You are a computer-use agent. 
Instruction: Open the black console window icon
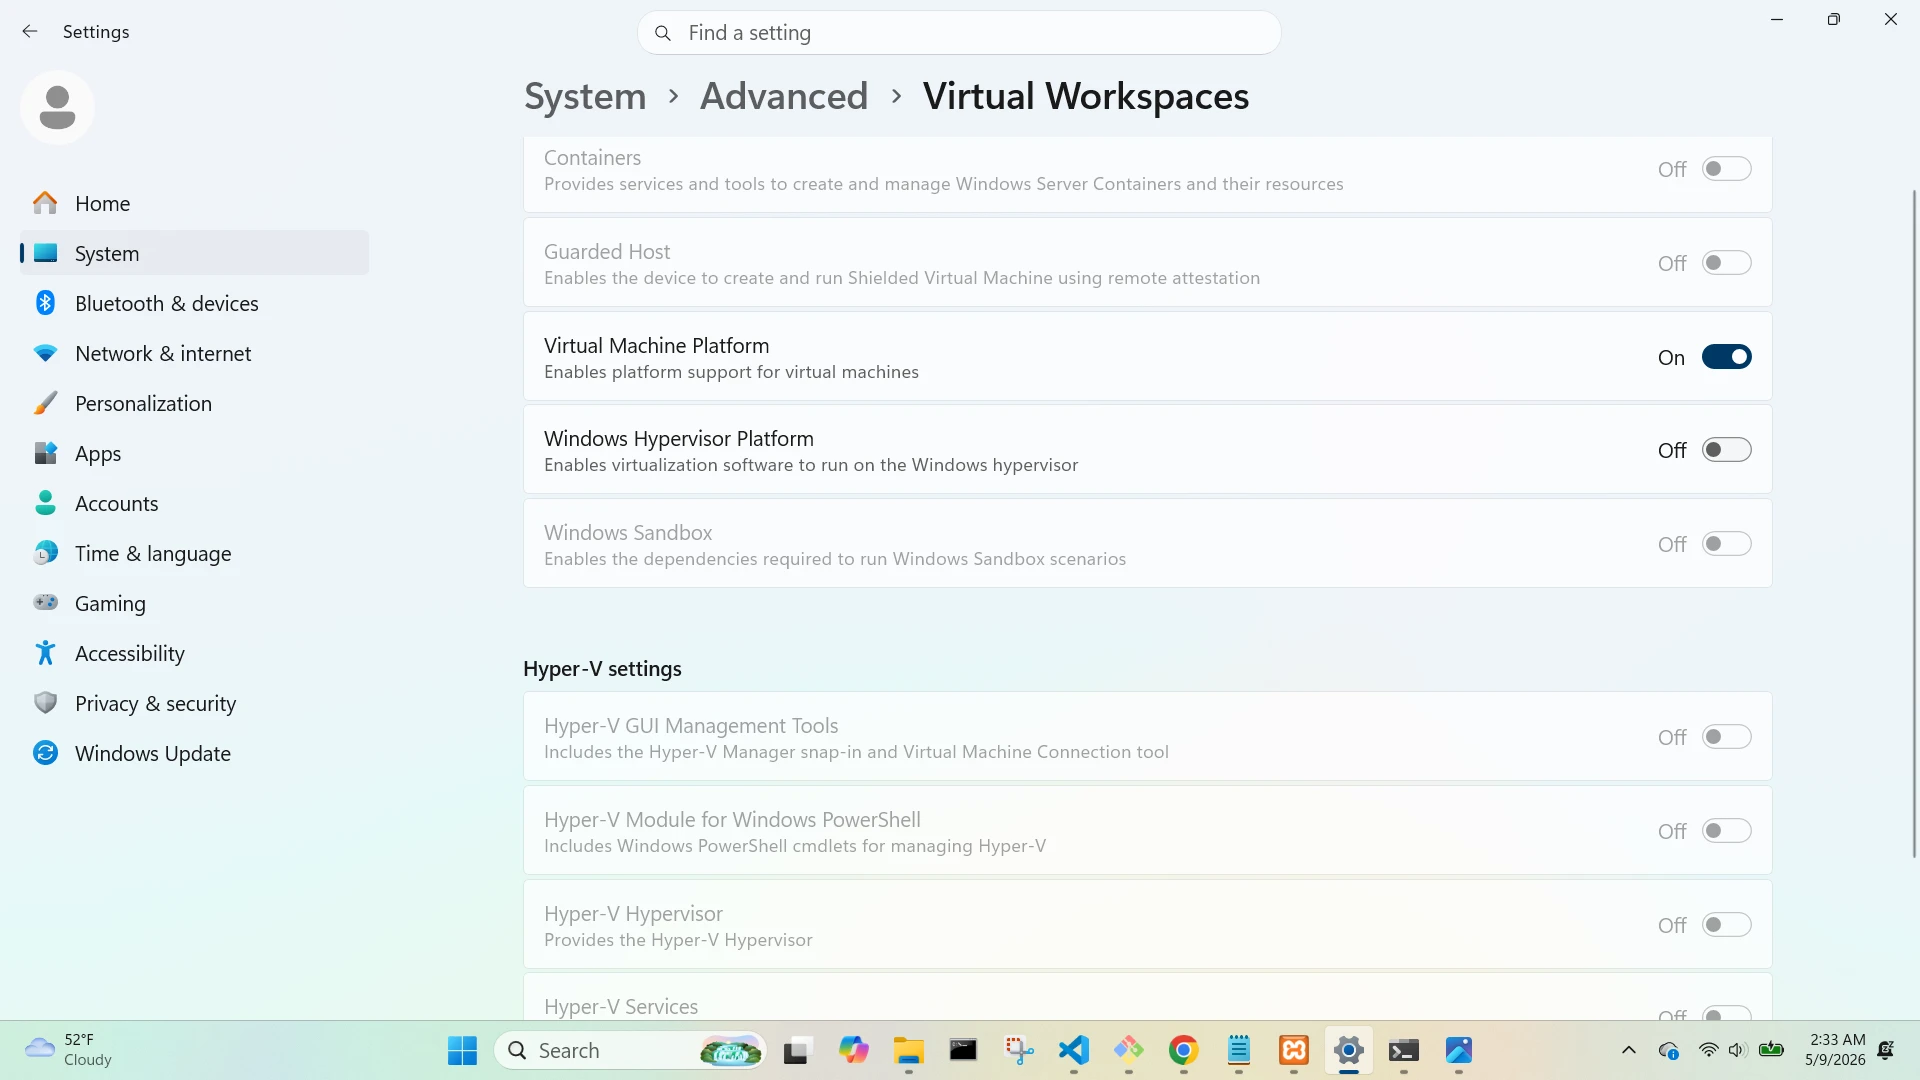pyautogui.click(x=963, y=1050)
